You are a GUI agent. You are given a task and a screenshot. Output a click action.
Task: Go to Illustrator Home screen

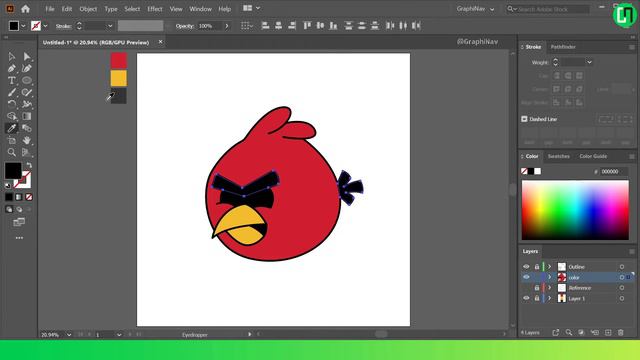click(25, 9)
